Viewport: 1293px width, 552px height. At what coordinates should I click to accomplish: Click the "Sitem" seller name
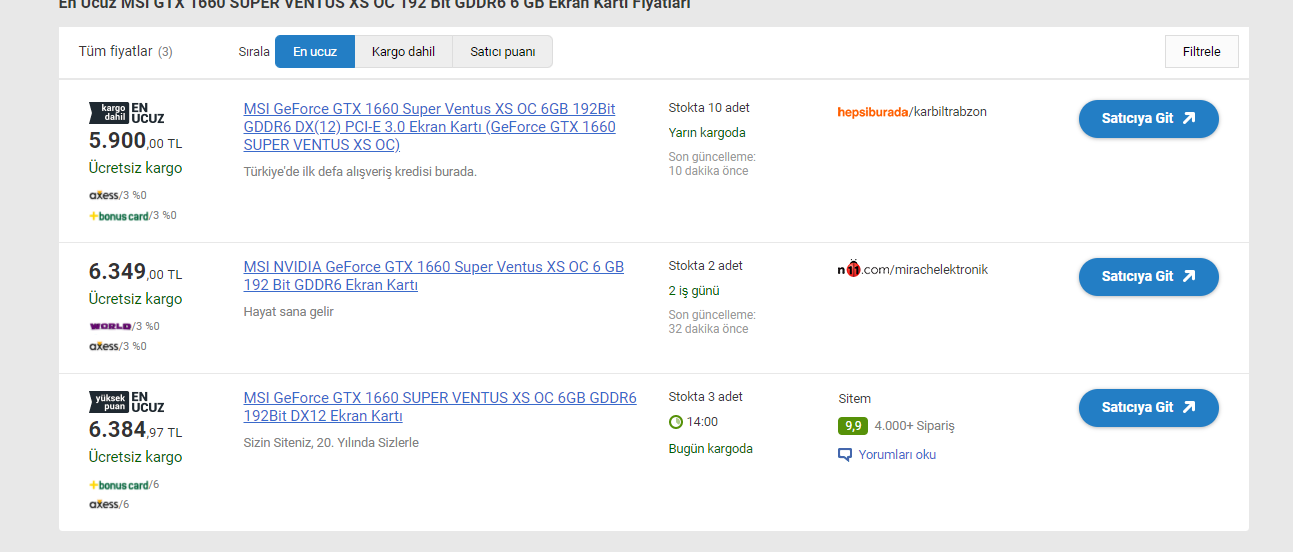[x=854, y=398]
